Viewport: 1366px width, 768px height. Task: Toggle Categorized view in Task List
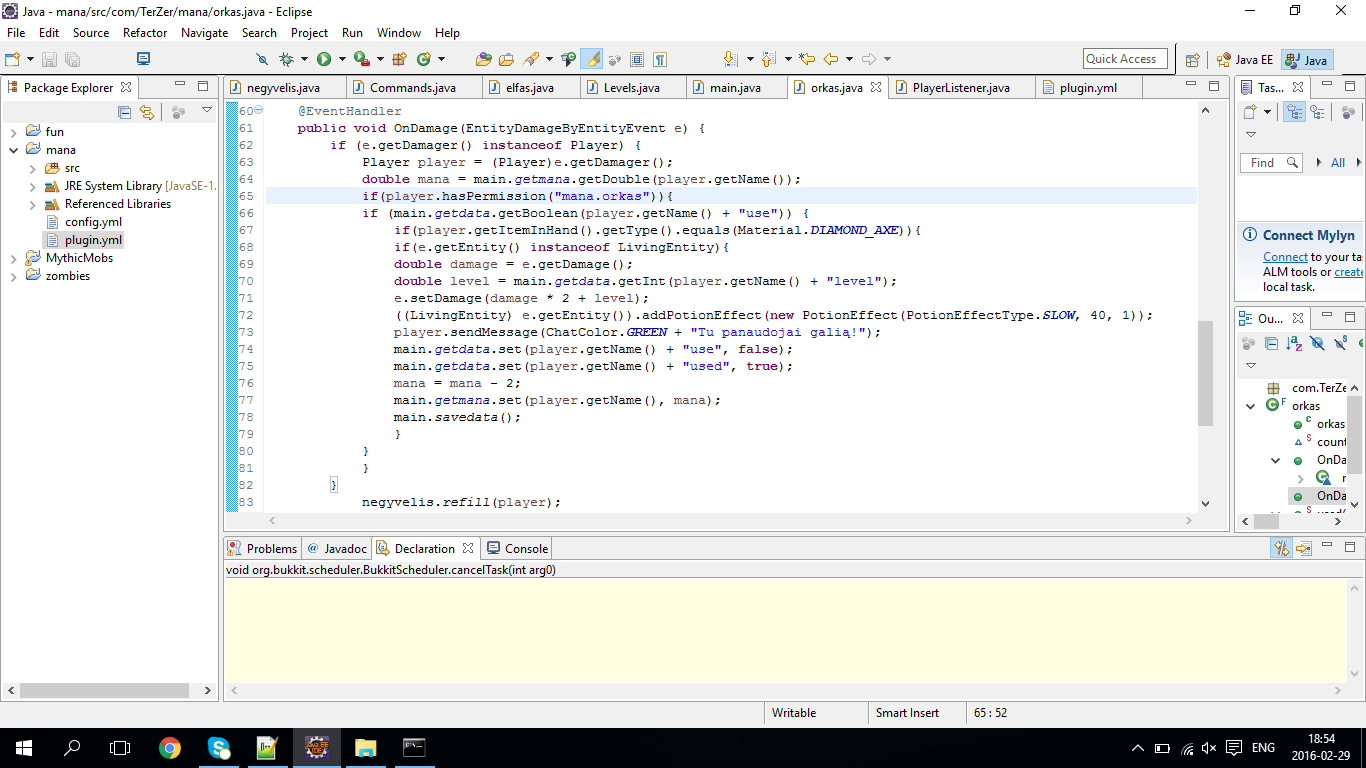[x=1295, y=112]
